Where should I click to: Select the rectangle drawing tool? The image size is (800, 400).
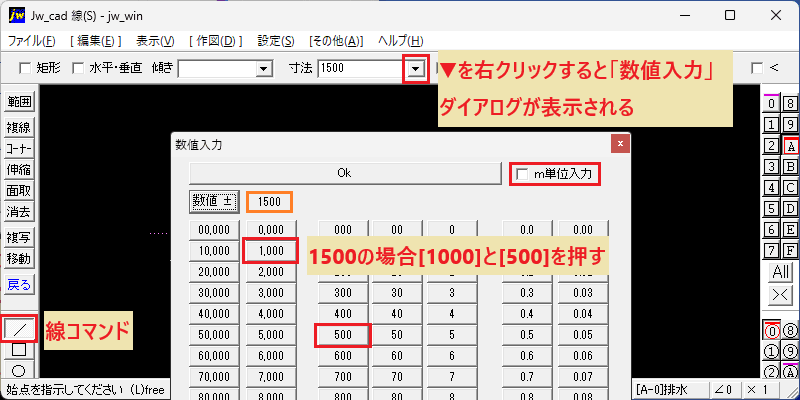[x=19, y=349]
